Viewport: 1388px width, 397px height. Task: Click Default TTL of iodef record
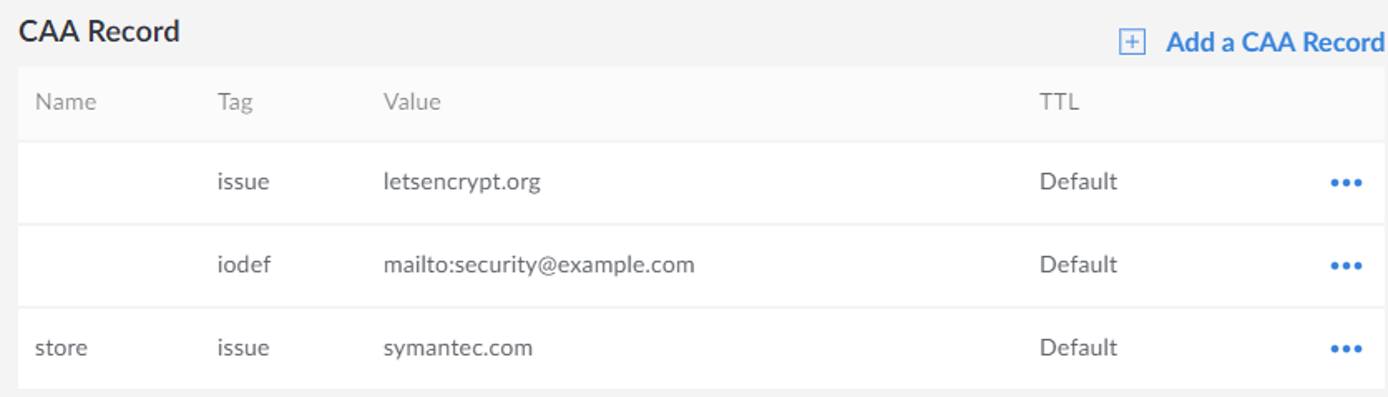point(1078,265)
